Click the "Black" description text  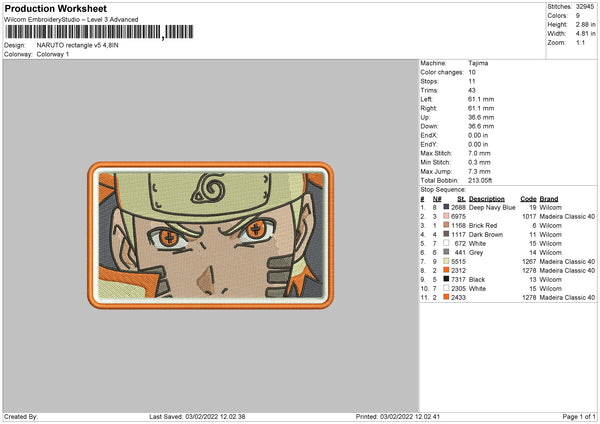477,279
